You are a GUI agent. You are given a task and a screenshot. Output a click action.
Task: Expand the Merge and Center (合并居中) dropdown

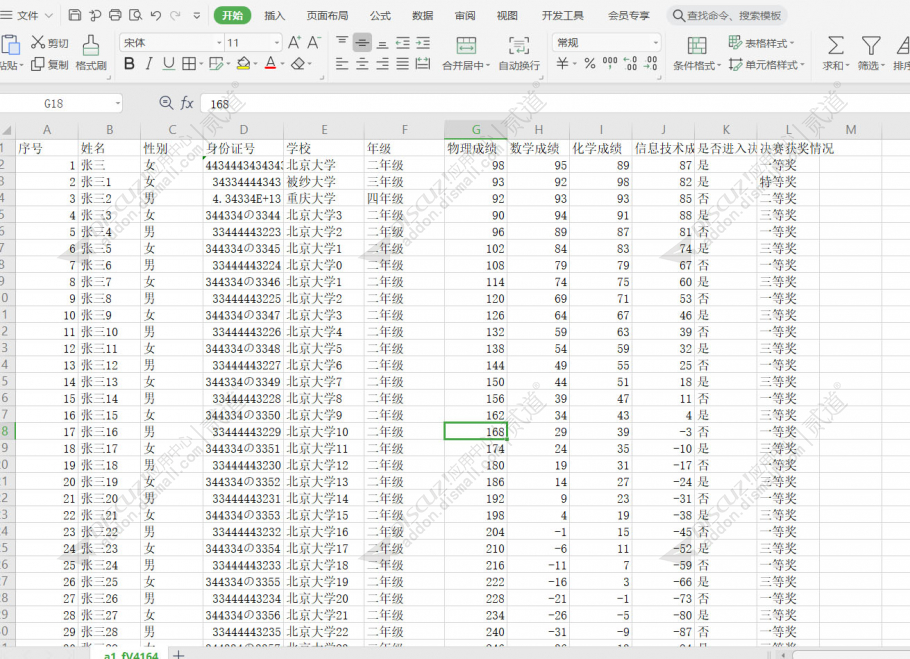pyautogui.click(x=487, y=66)
